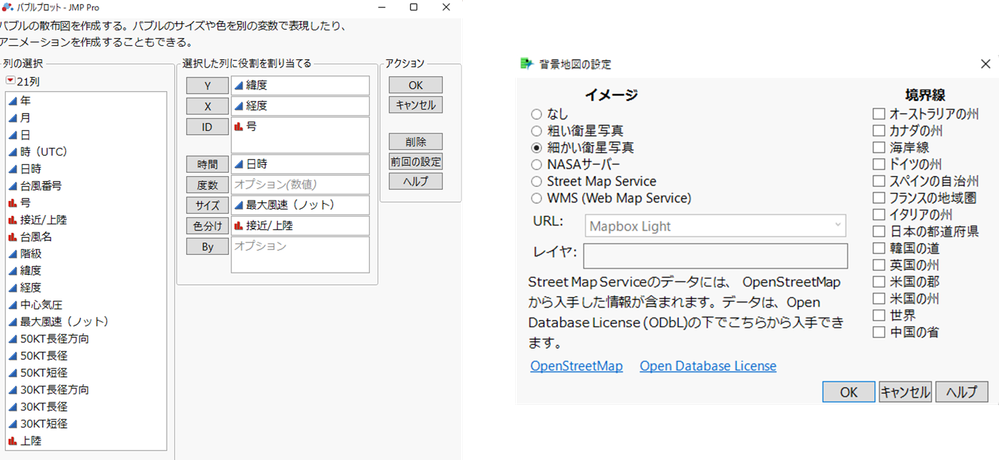Click the サイズ role button

(x=207, y=205)
